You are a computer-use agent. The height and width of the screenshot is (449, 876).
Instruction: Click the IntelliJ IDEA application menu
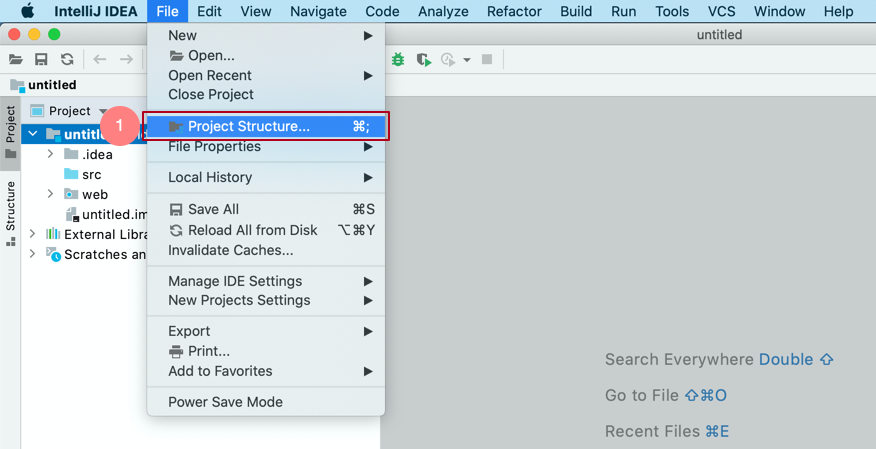[x=96, y=11]
